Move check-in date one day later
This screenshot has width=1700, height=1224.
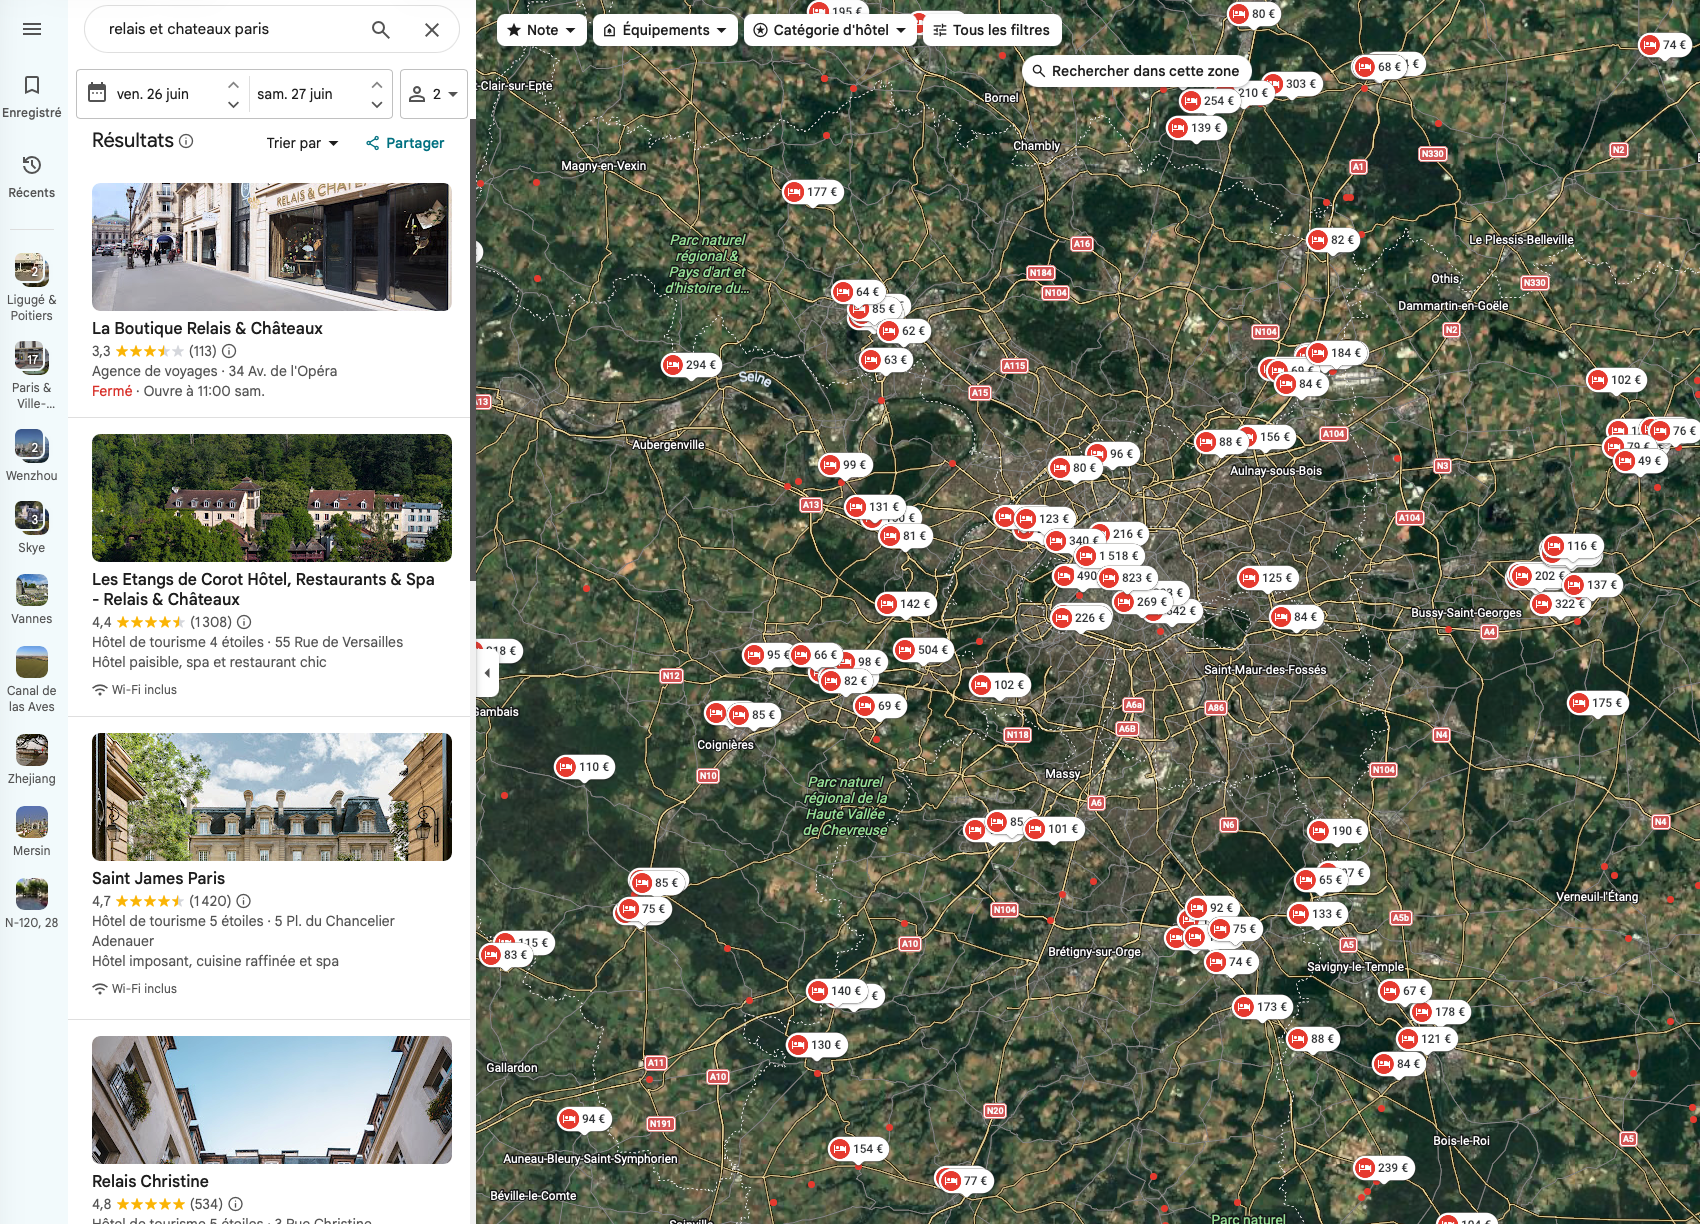point(233,84)
